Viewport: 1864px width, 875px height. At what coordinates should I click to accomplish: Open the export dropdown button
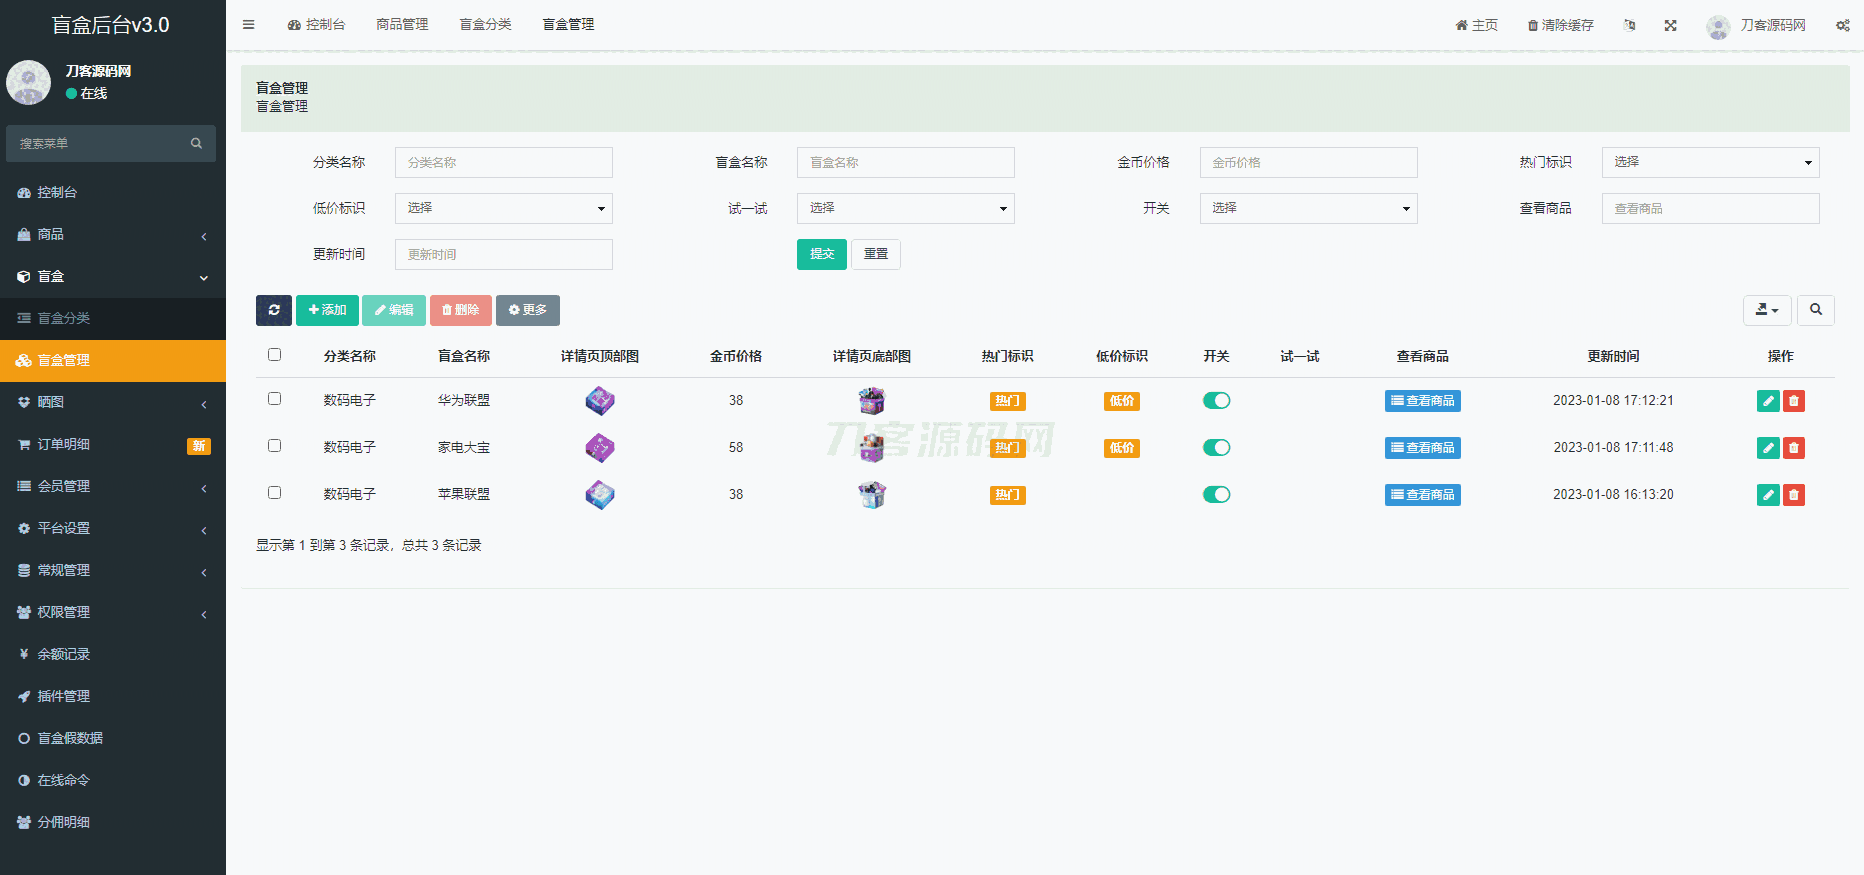point(1766,310)
